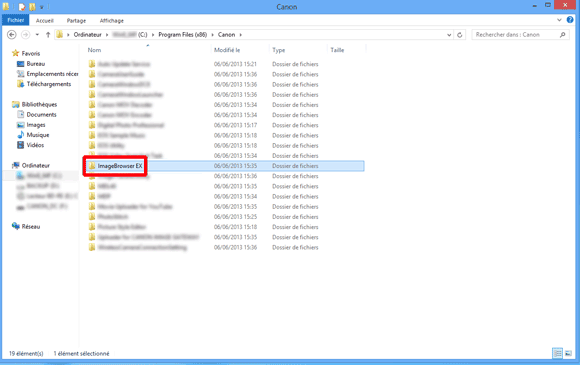Select Ordinateur in the navigation pane
The width and height of the screenshot is (580, 365).
36,165
